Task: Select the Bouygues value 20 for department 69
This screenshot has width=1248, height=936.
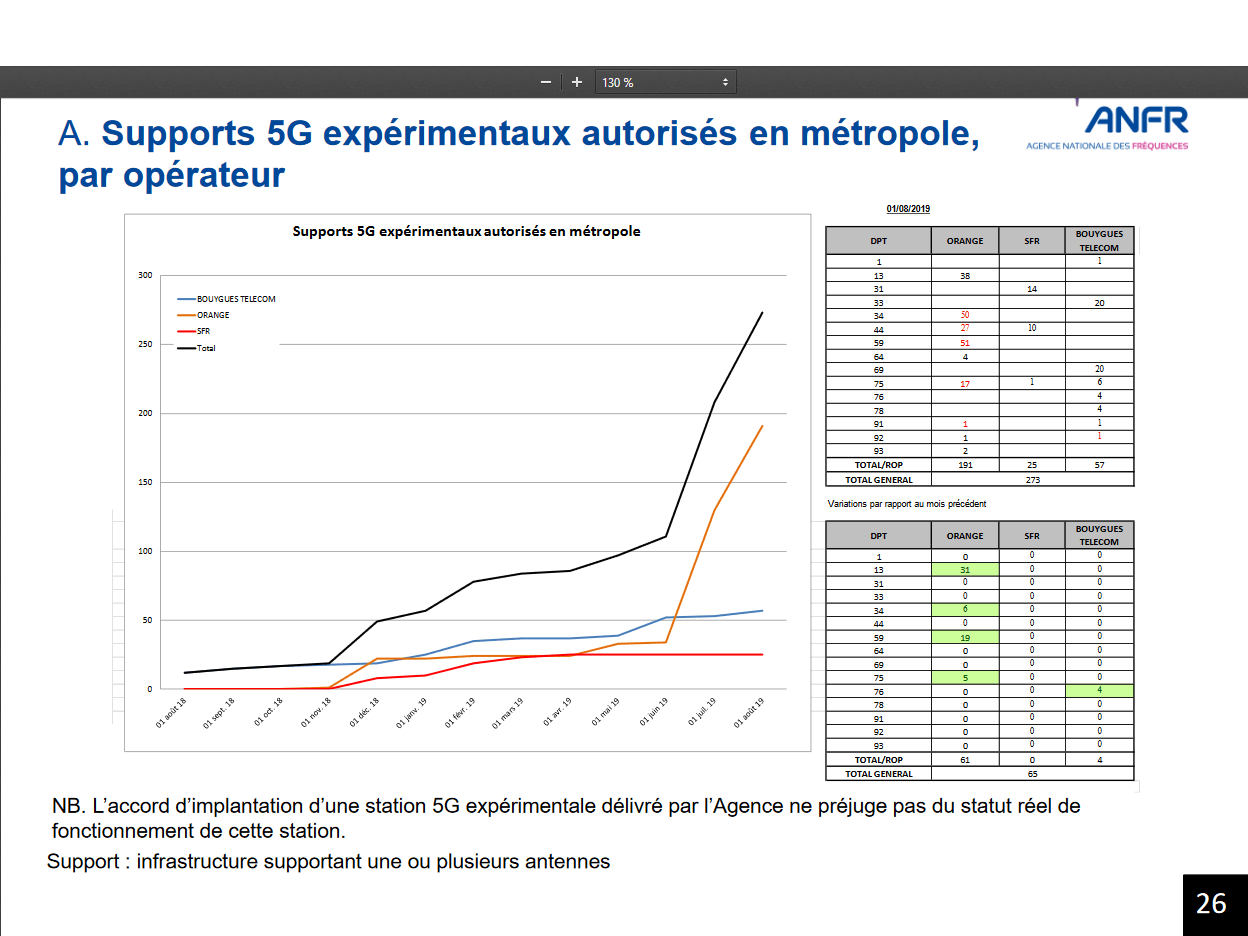Action: click(1099, 370)
